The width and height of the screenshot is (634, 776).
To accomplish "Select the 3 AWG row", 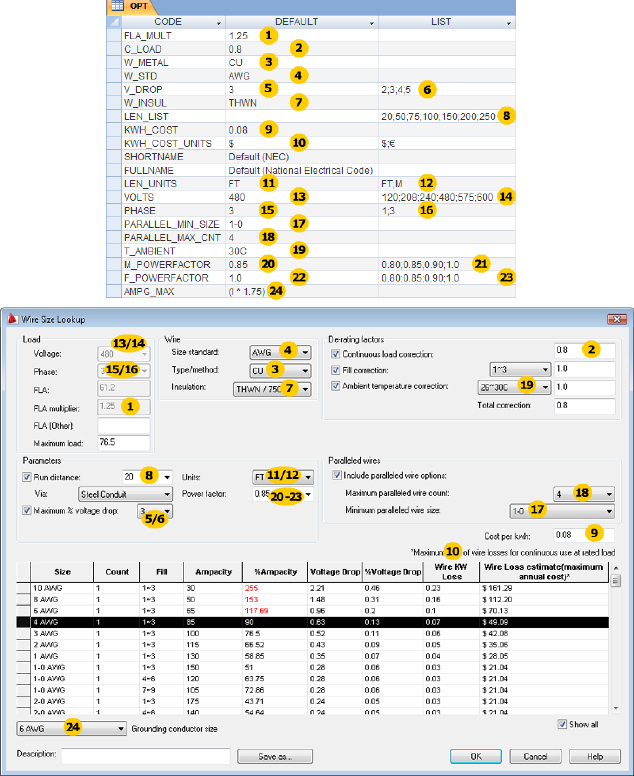I will point(312,633).
